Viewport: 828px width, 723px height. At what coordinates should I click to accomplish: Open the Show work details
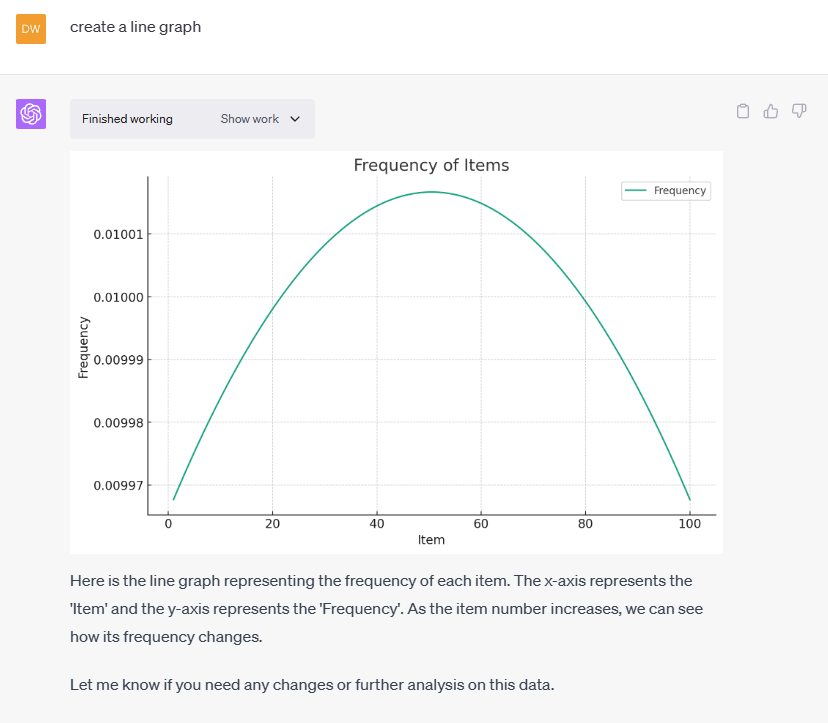[x=250, y=119]
